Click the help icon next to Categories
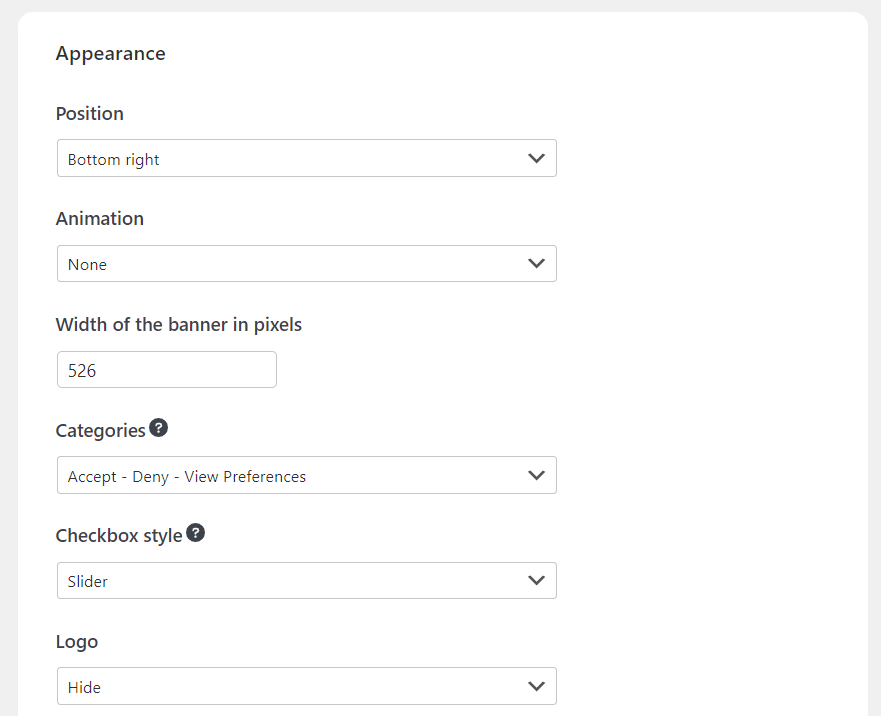 pos(158,428)
